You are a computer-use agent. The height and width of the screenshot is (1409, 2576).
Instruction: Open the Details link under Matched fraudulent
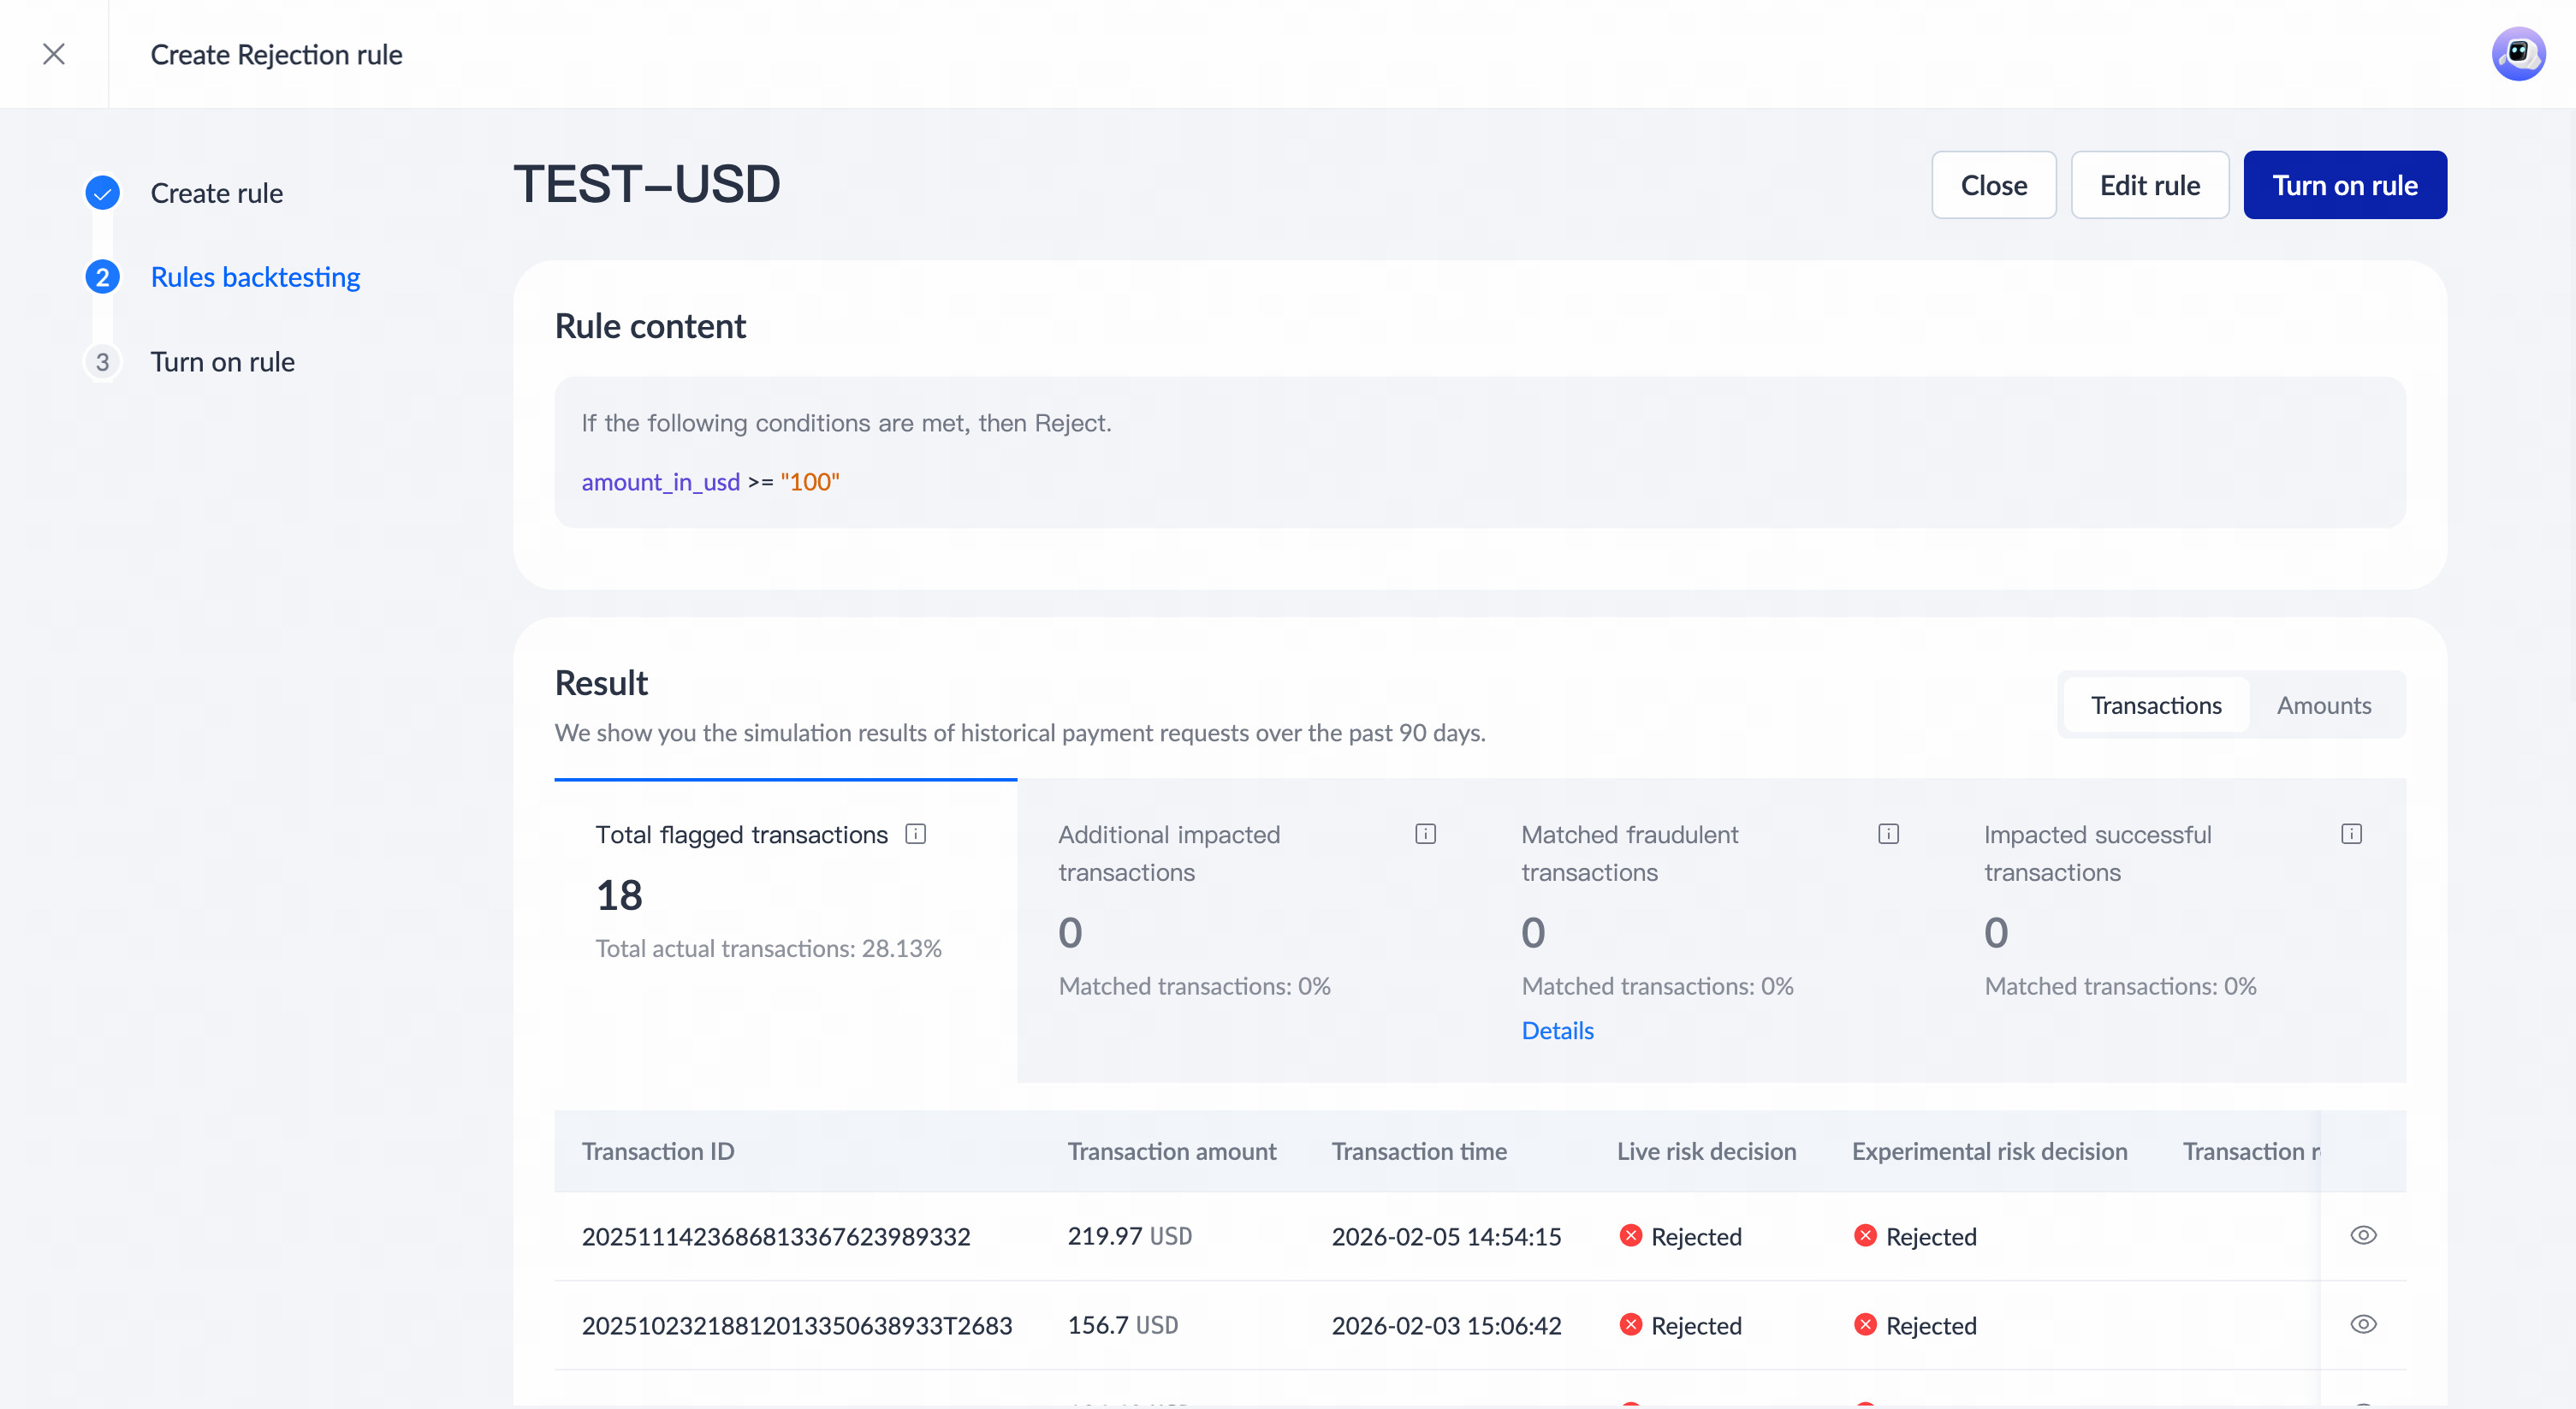(1557, 1031)
